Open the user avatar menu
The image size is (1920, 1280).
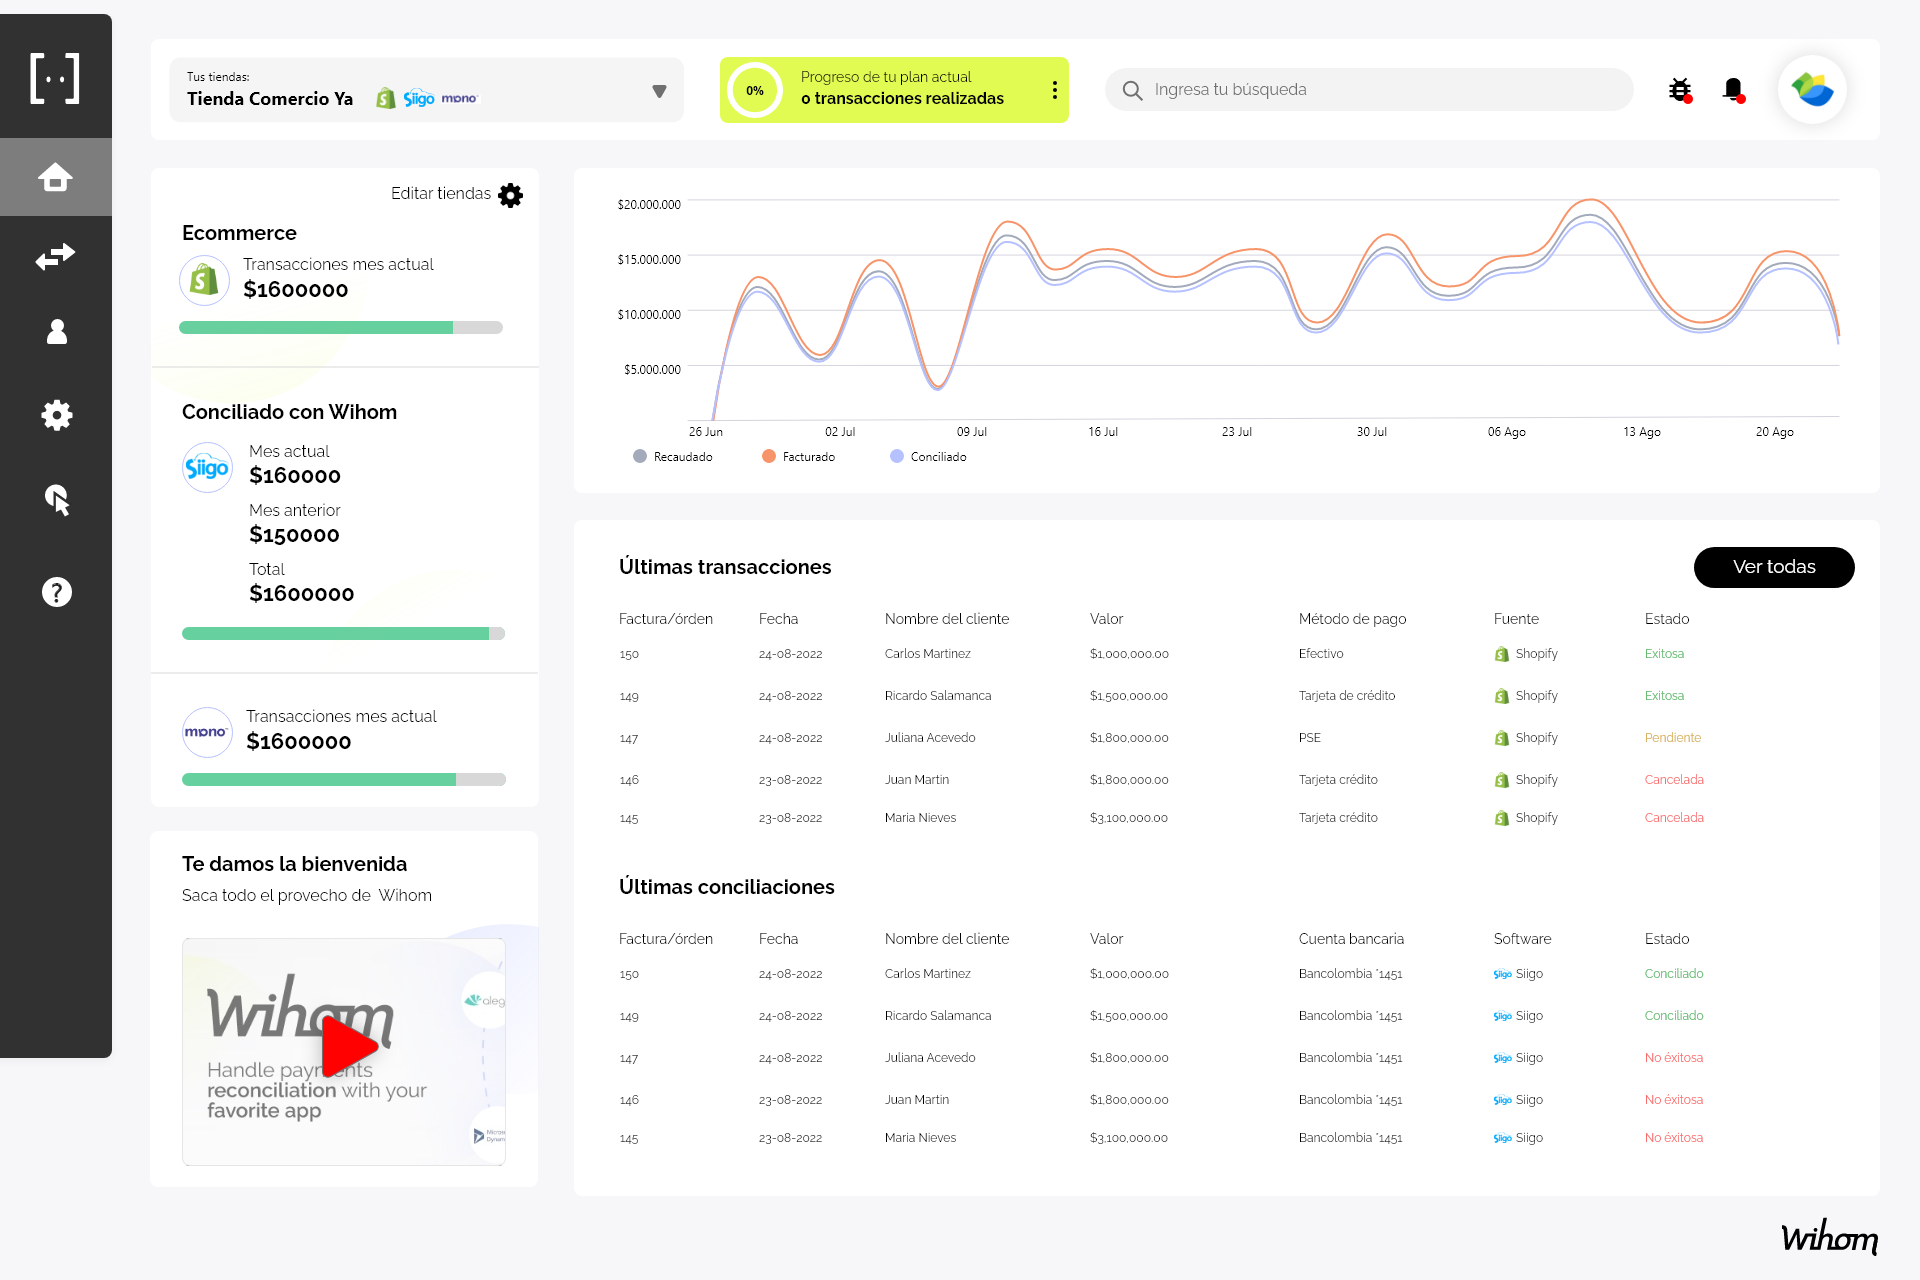(1811, 90)
